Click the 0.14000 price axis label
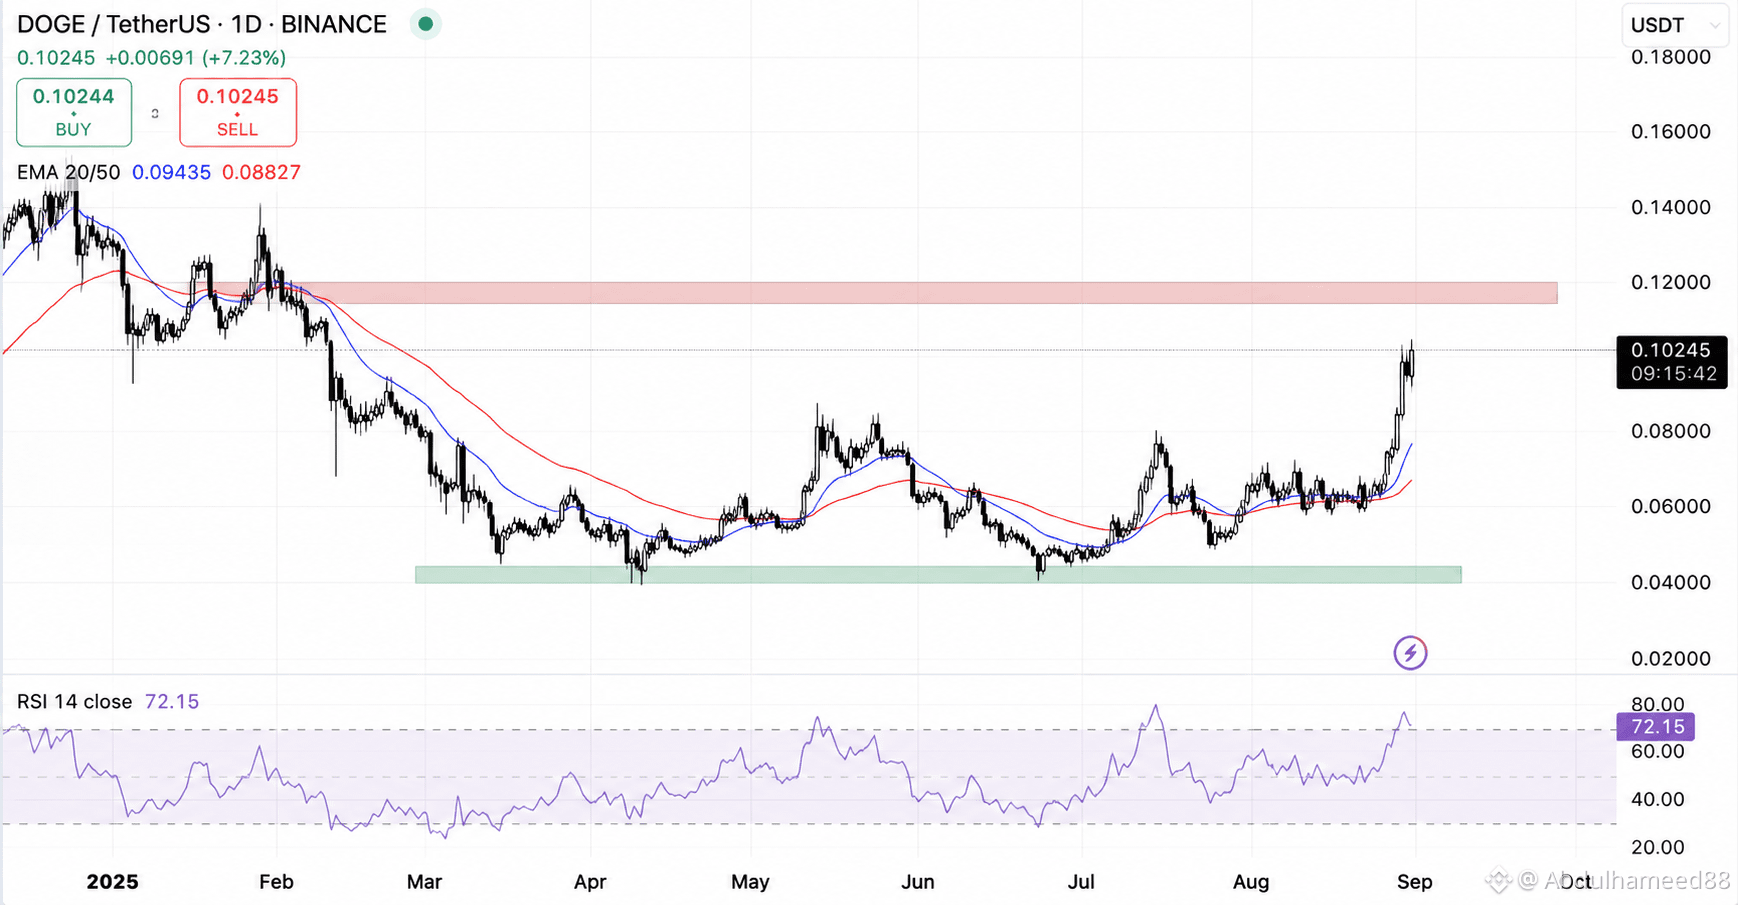The width and height of the screenshot is (1738, 905). coord(1671,208)
